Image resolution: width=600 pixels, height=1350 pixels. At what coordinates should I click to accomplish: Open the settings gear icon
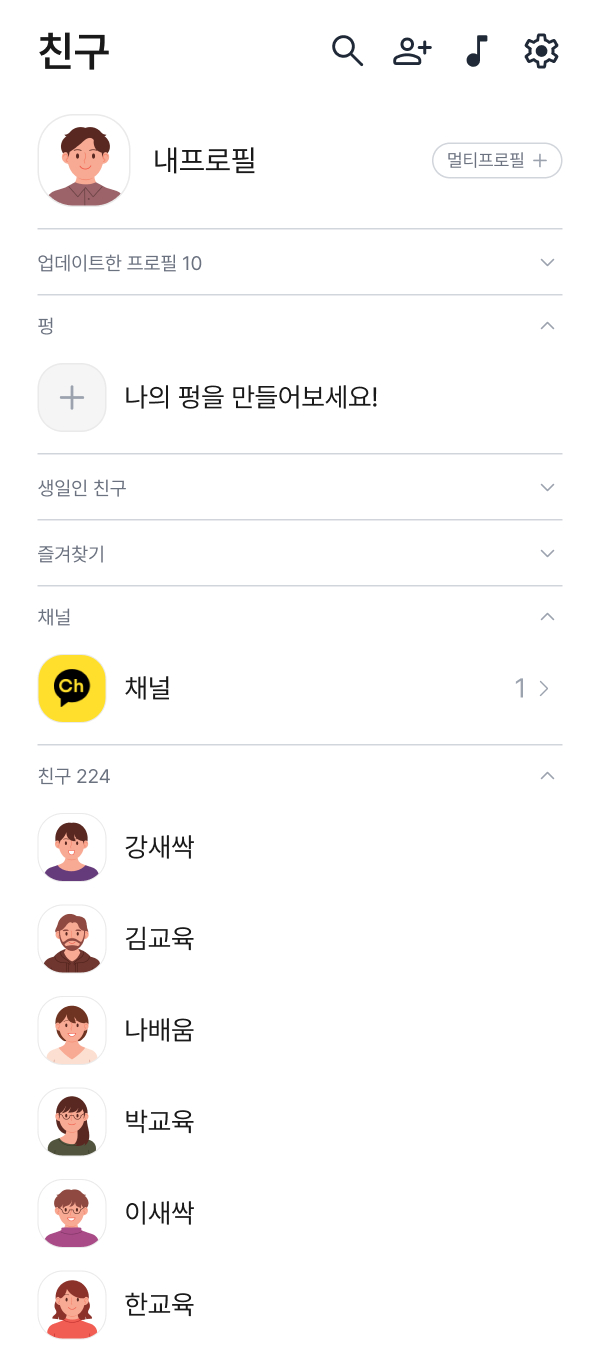[x=540, y=51]
